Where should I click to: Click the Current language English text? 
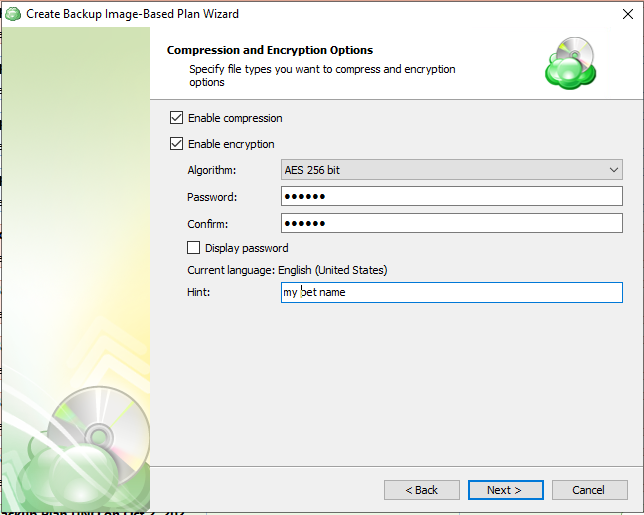pos(287,270)
